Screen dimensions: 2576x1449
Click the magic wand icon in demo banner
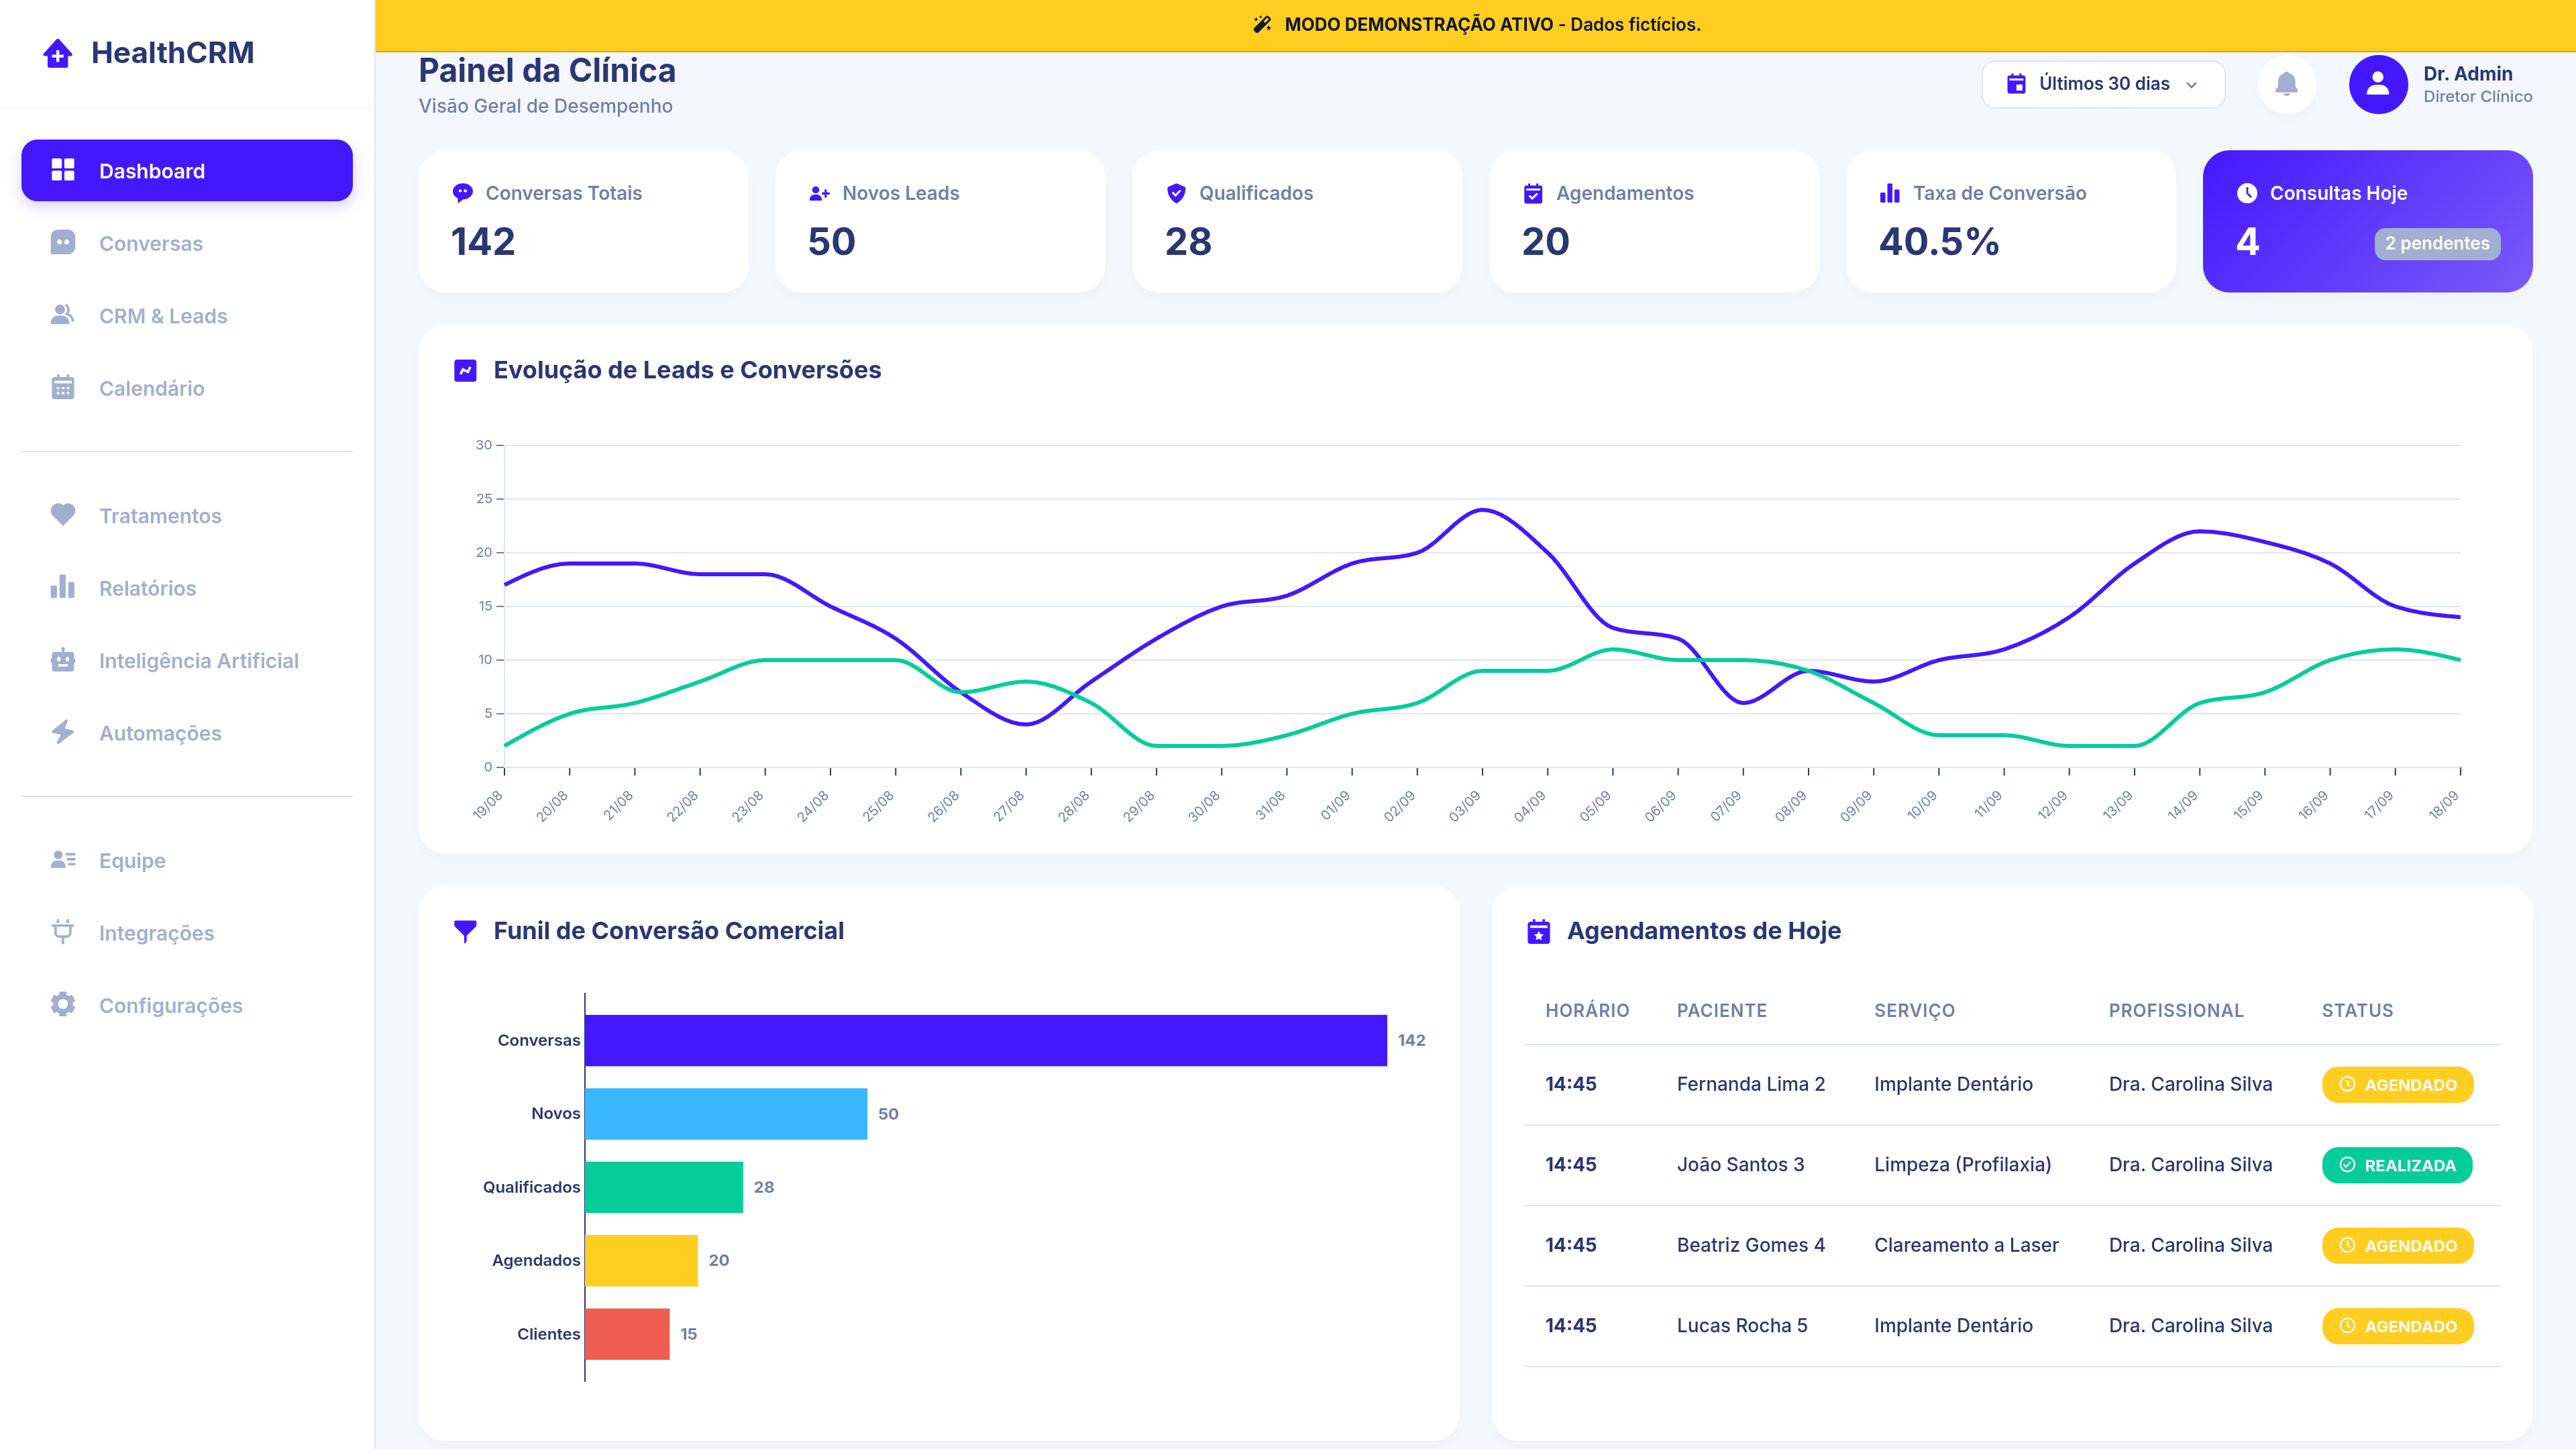(1262, 24)
